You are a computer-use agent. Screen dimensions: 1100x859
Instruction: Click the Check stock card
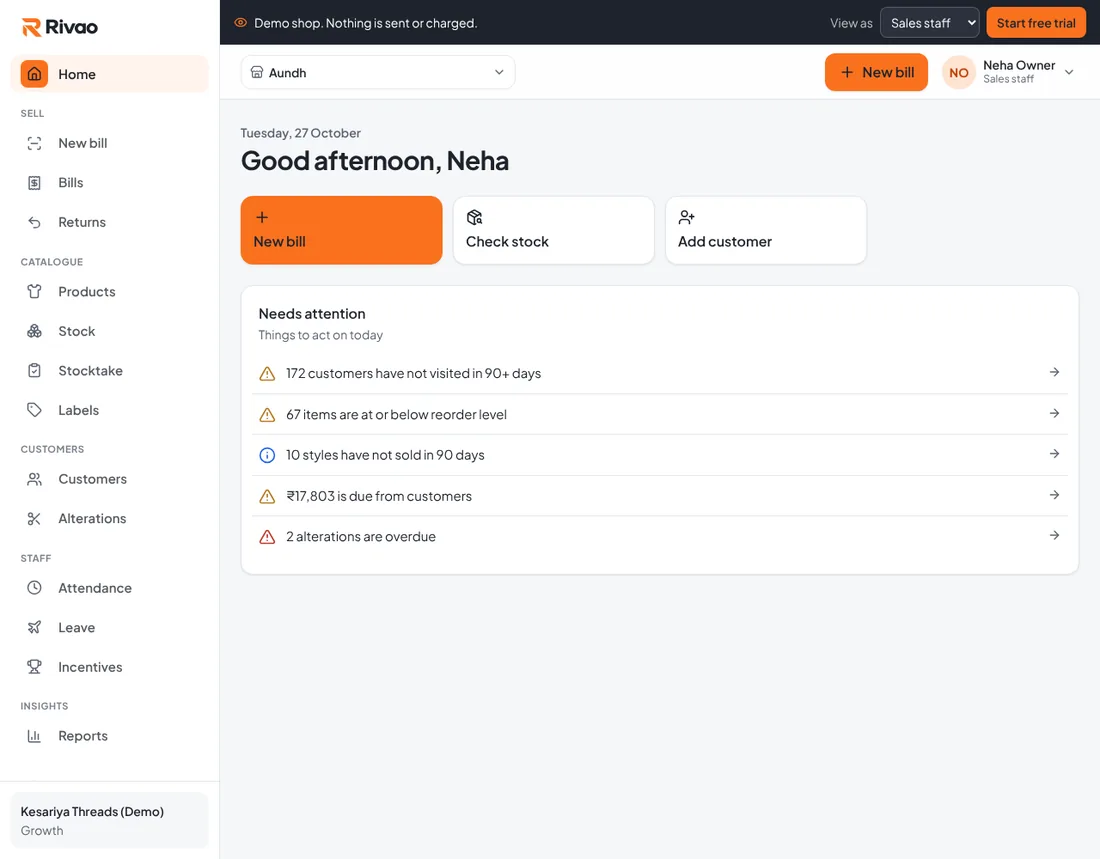point(554,230)
